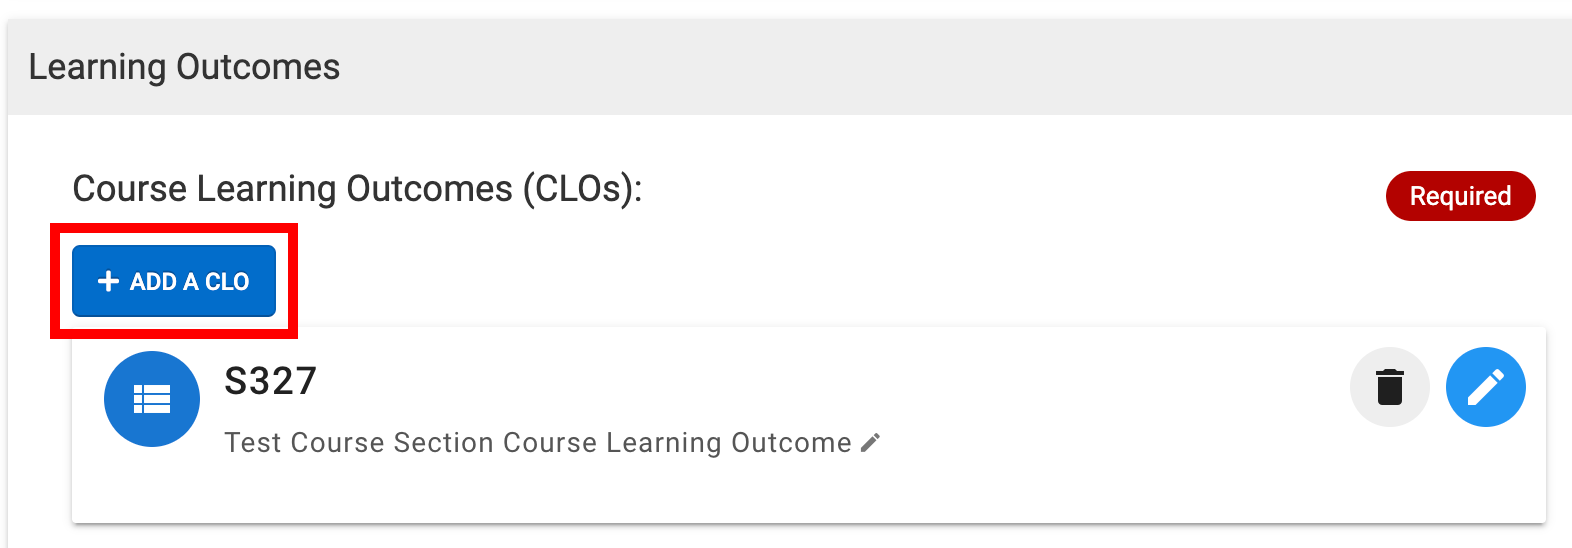Click the word 'Outcome' in the S327 description
Viewport: 1572px width, 548px height.
pos(791,442)
